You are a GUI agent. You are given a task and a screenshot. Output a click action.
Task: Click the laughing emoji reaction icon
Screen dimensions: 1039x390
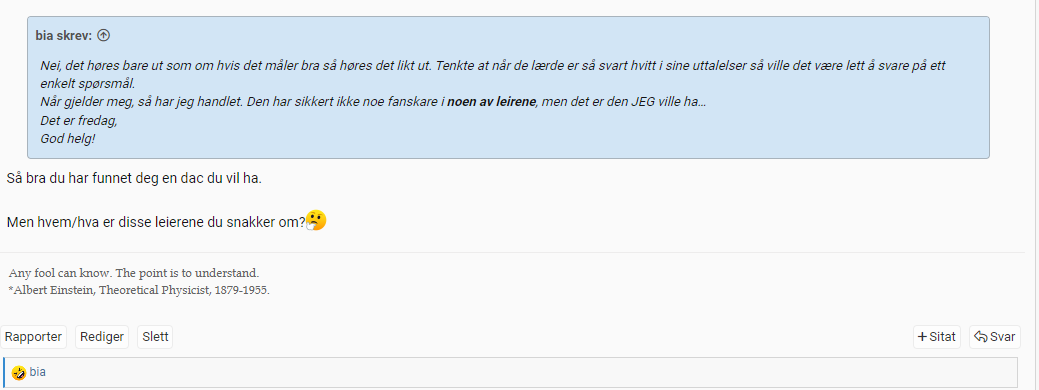point(19,373)
